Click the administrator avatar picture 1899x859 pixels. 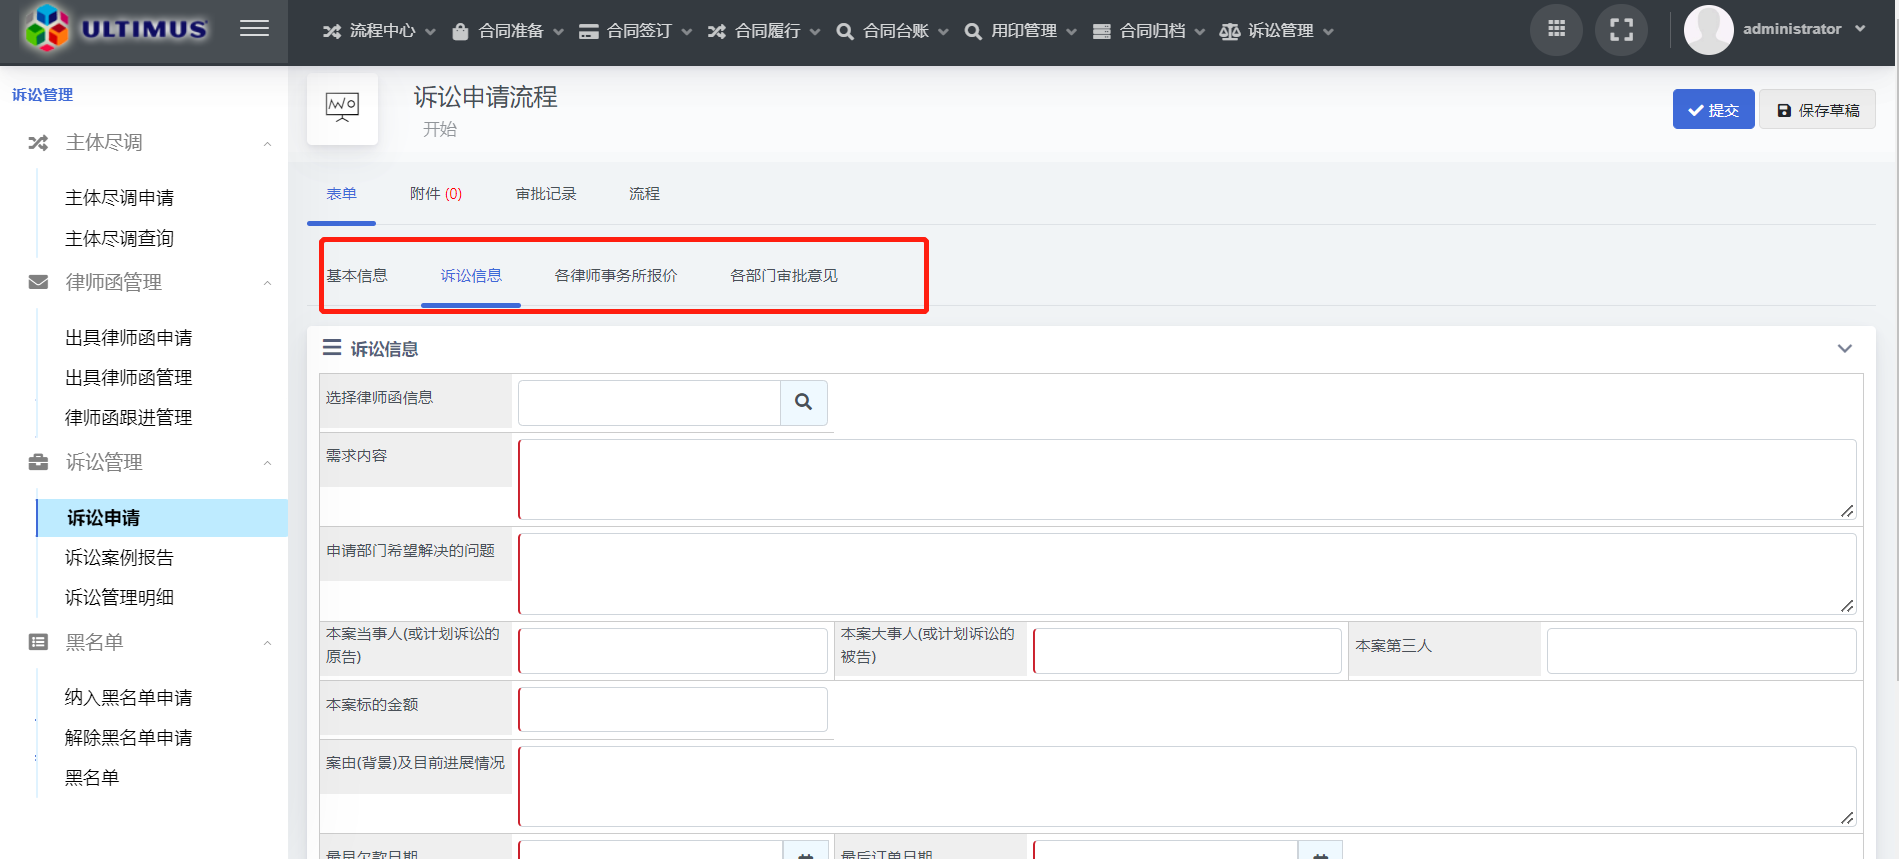[x=1708, y=30]
